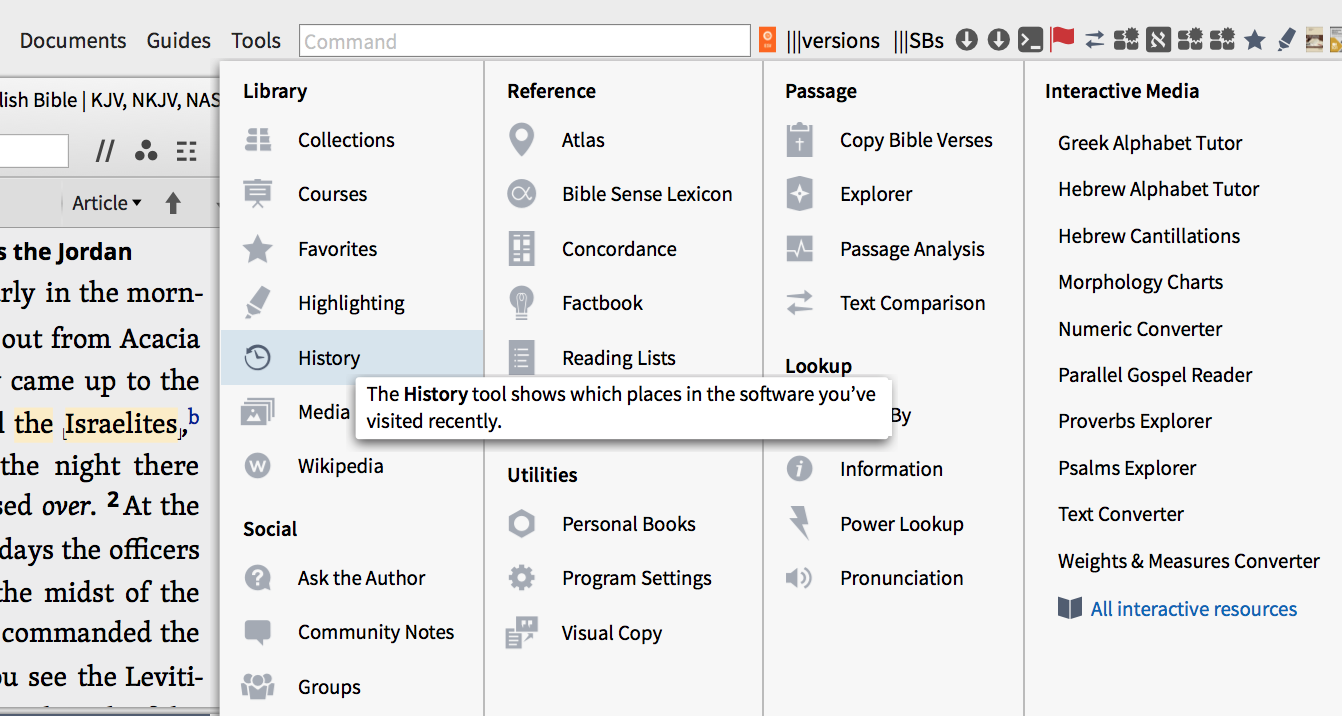Open Parallel Gospel Reader
This screenshot has width=1342, height=716.
click(1155, 375)
